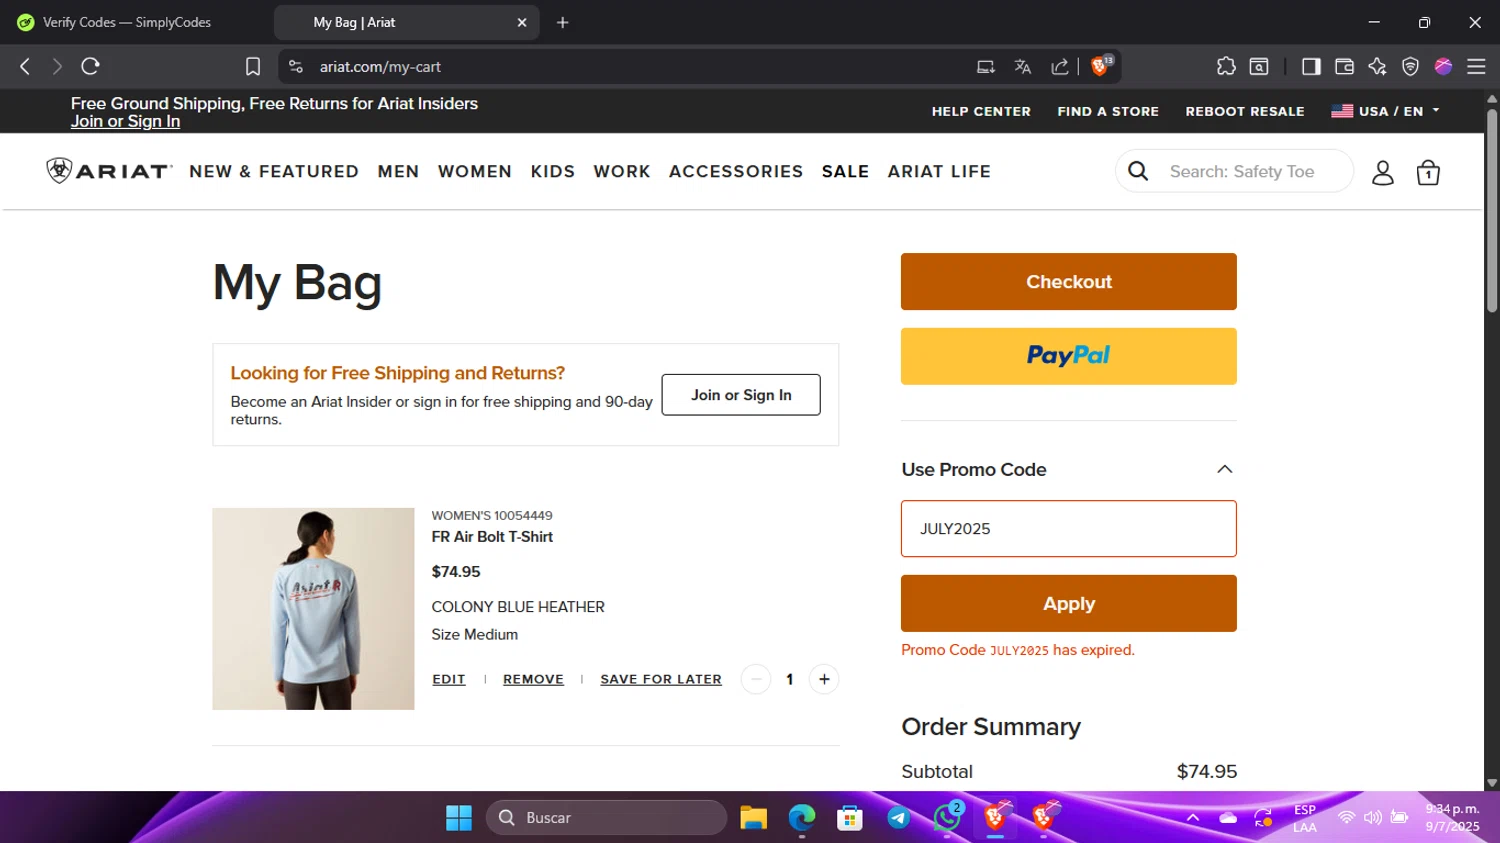Click Join or Sign In banner link

125,121
